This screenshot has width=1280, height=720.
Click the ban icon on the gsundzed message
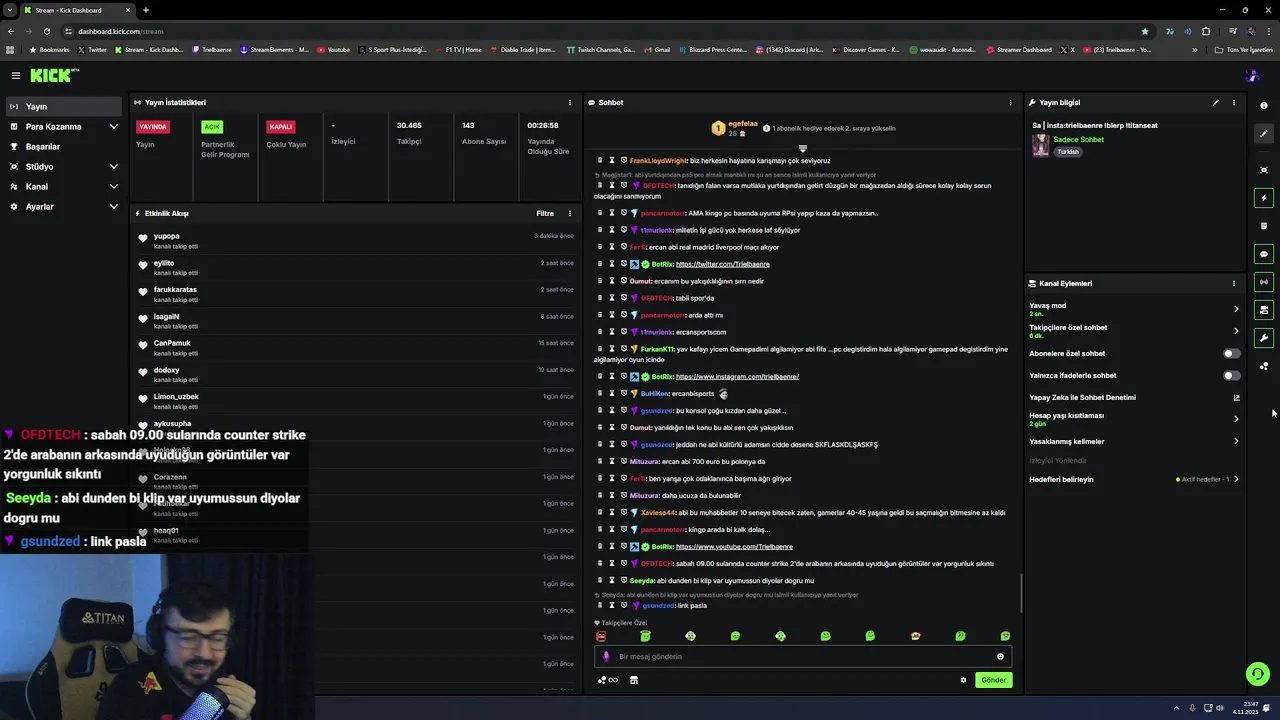tap(623, 605)
